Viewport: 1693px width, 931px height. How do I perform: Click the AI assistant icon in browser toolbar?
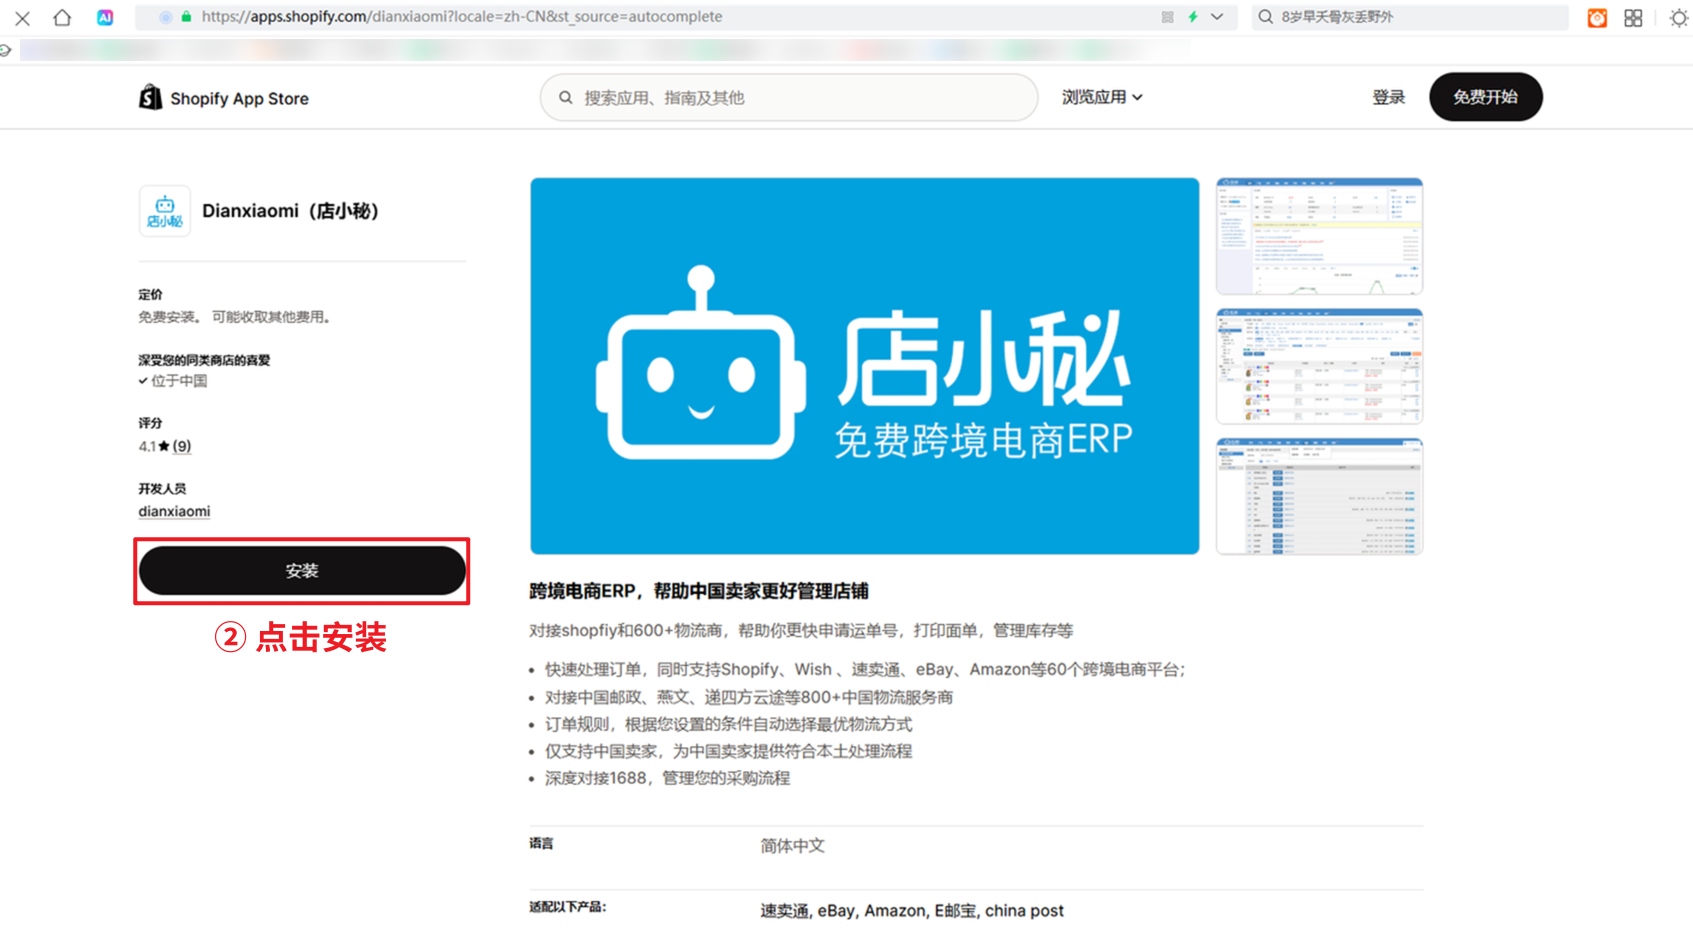[x=105, y=17]
